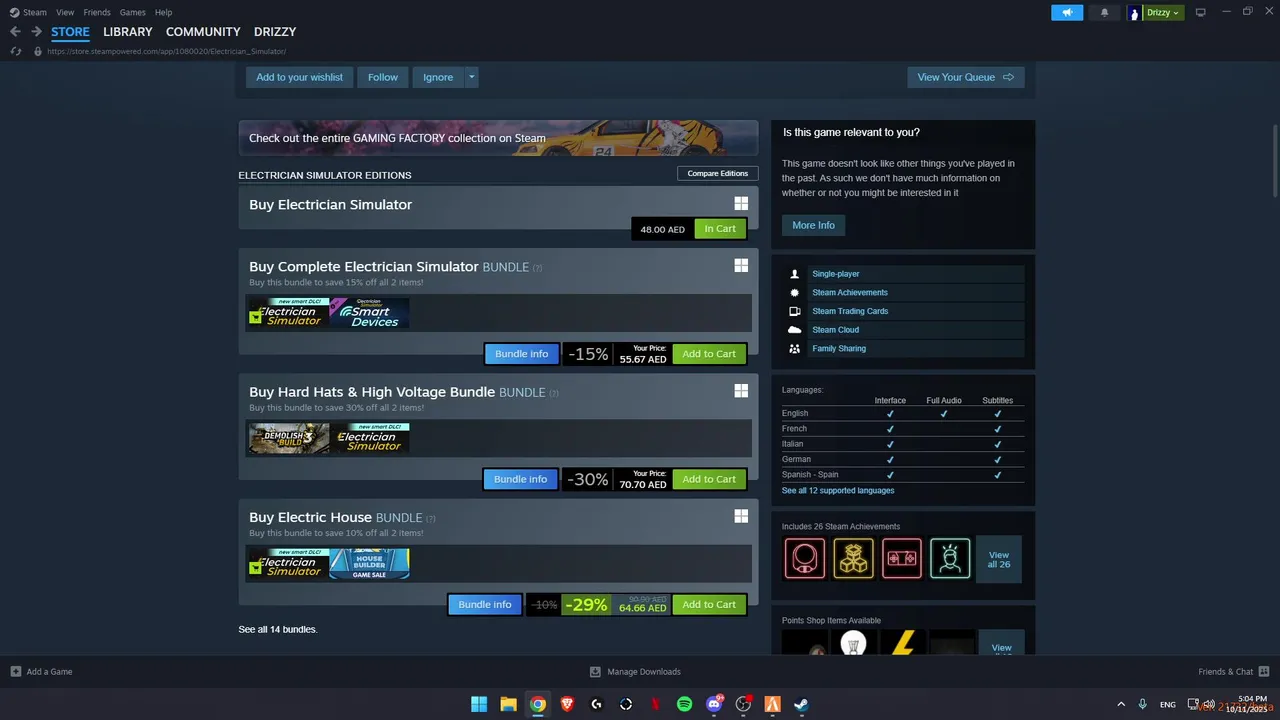Screen dimensions: 1280x720
Task: Open the Friends menu
Action: tap(97, 12)
